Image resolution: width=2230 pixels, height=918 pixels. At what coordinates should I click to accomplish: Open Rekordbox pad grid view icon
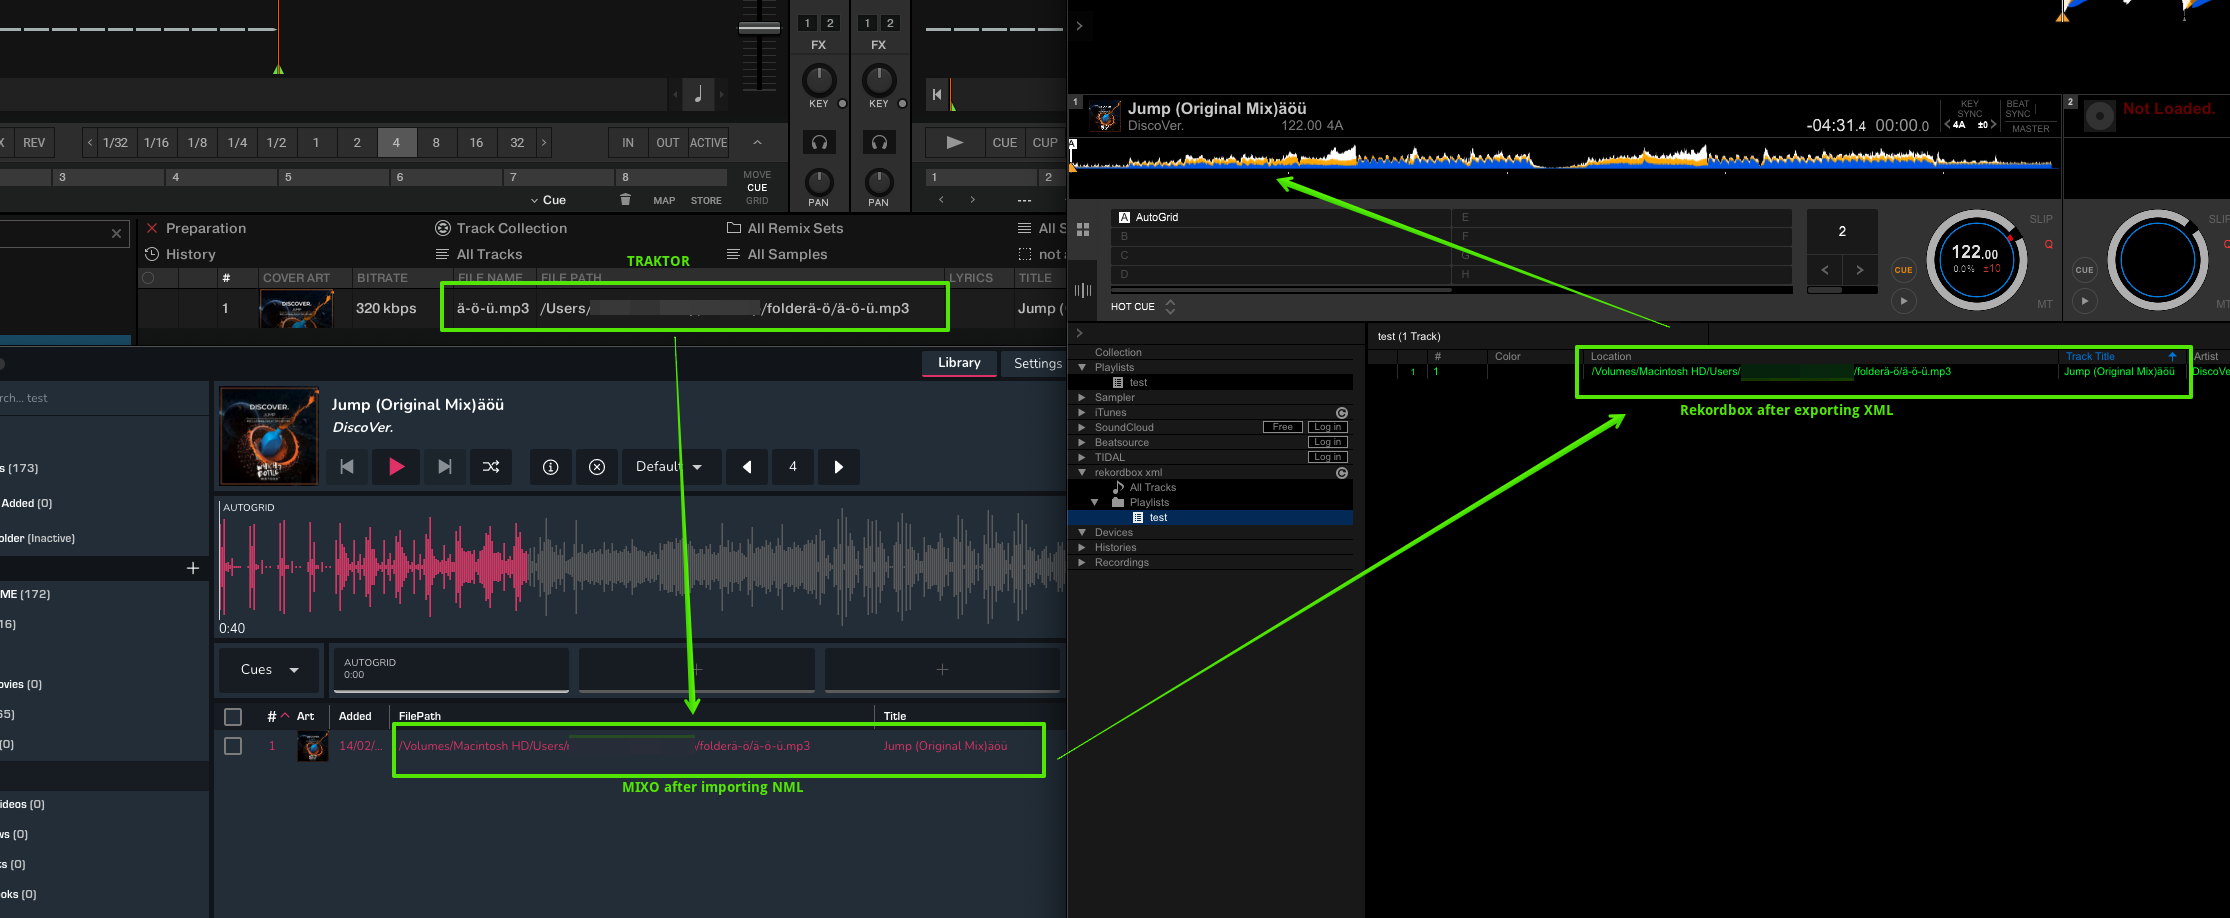pyautogui.click(x=1083, y=230)
